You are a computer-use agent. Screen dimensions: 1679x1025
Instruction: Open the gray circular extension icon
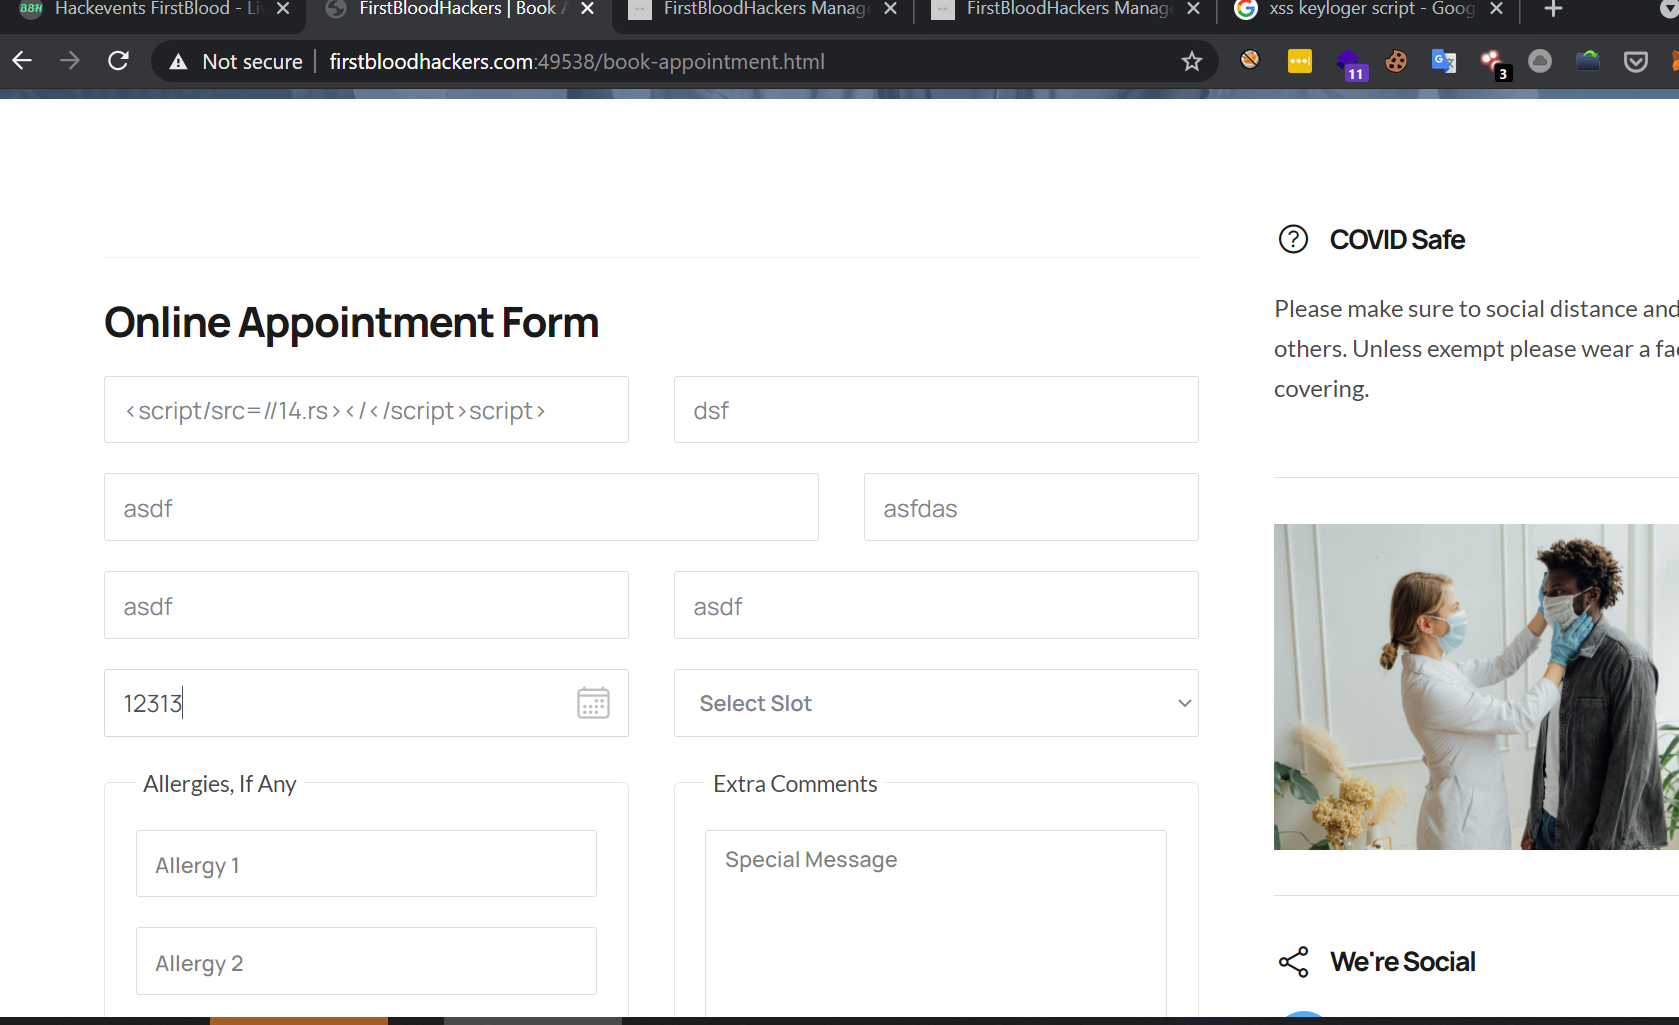[1540, 61]
